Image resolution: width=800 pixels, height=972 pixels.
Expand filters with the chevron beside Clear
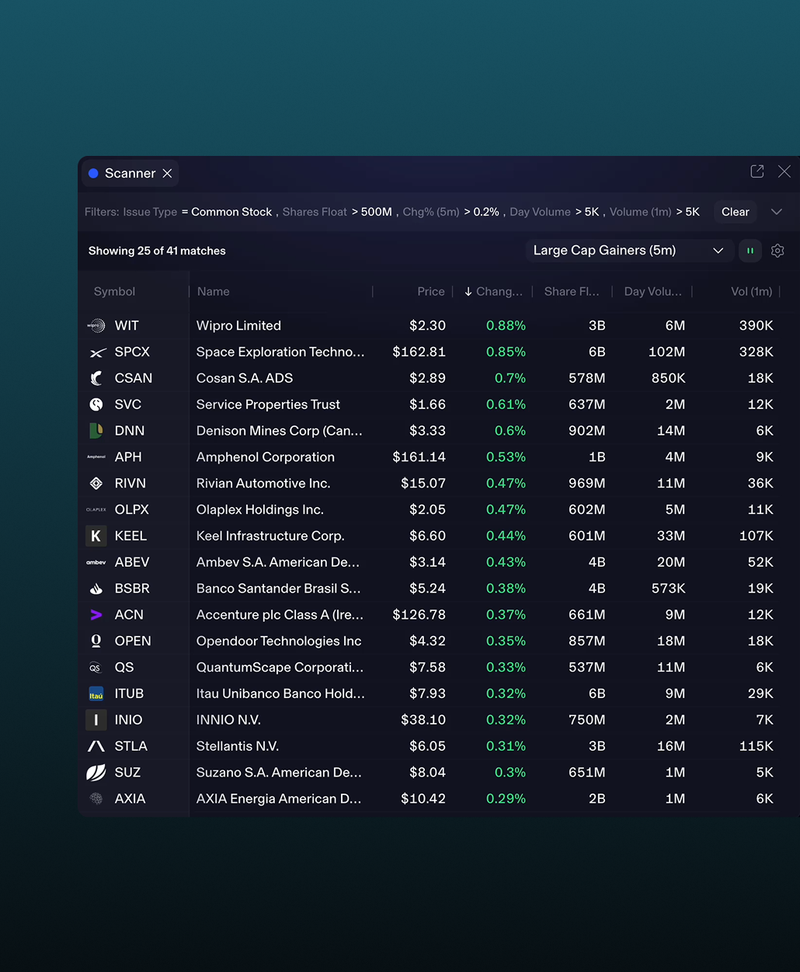coord(776,212)
